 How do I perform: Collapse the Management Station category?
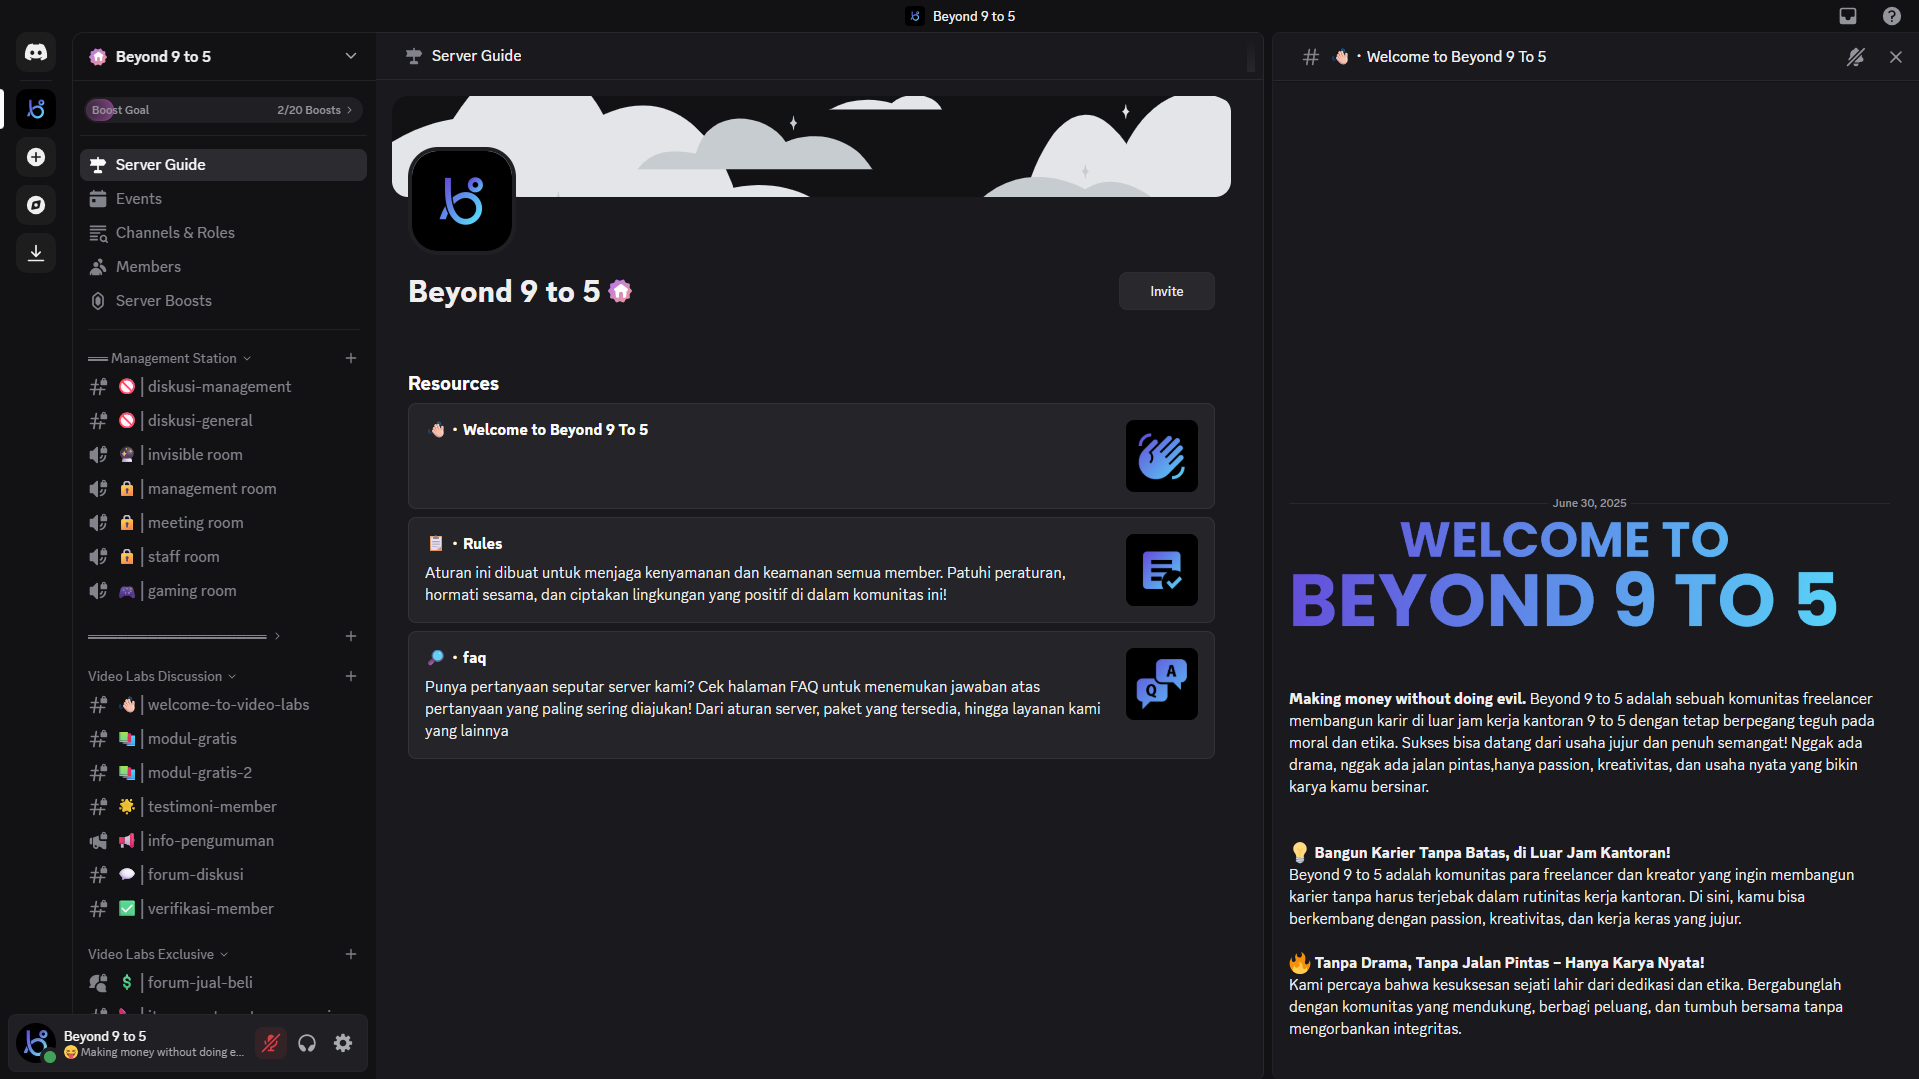[169, 358]
